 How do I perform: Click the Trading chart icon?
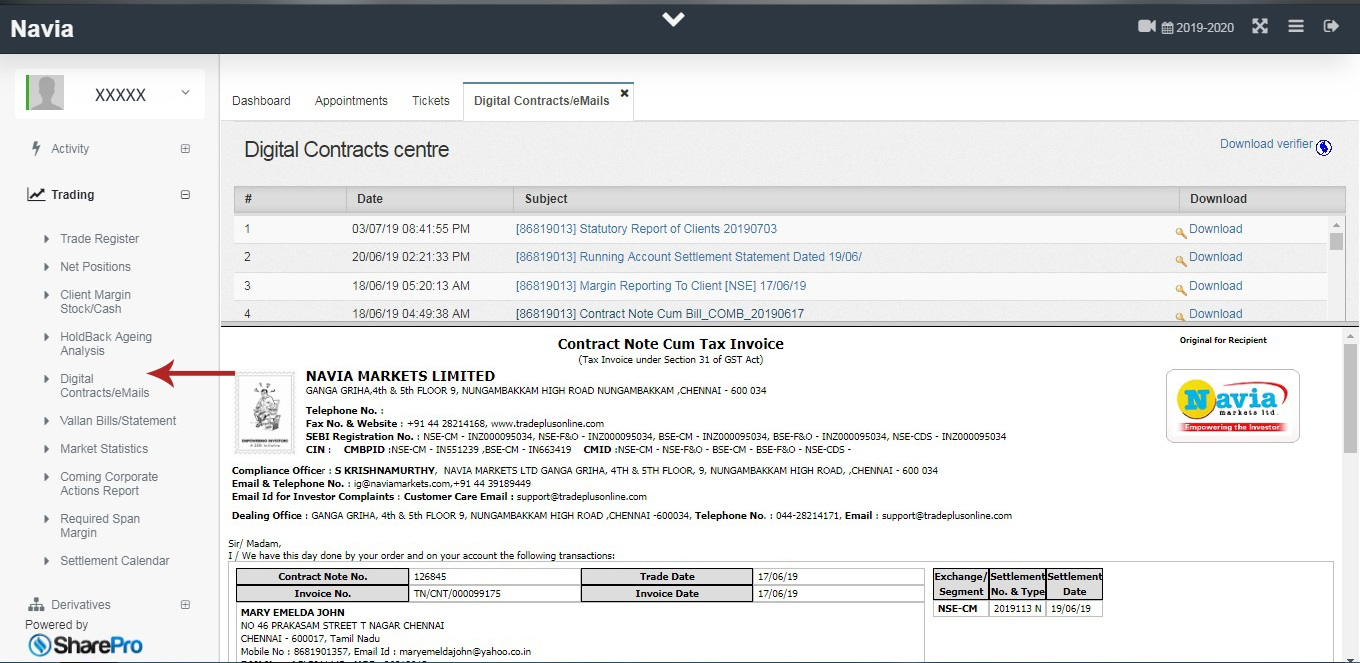click(36, 195)
